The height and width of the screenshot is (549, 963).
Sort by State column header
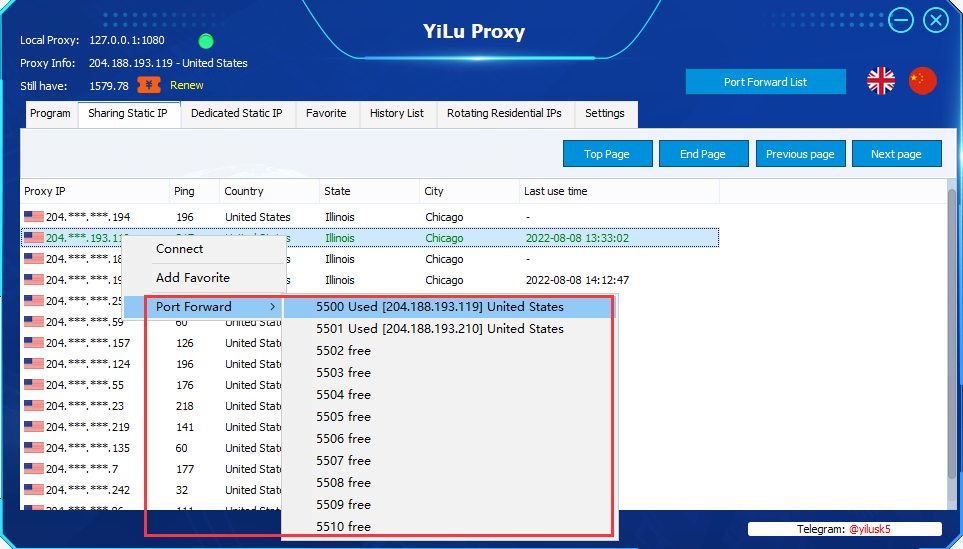point(369,191)
